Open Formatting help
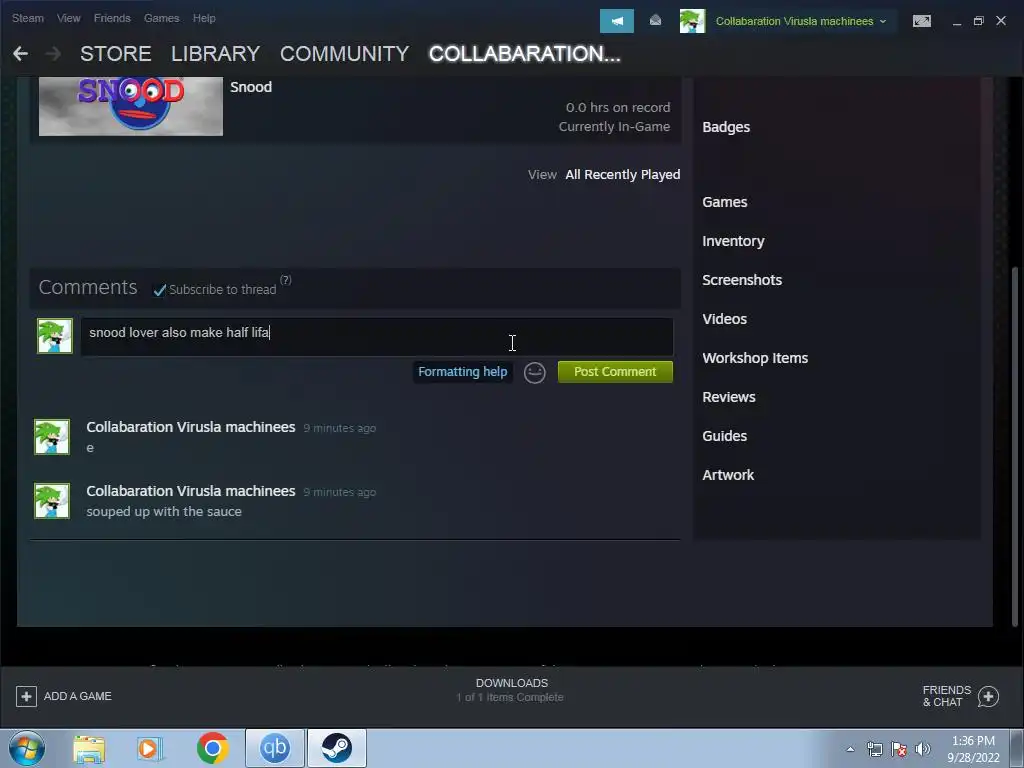 click(462, 372)
